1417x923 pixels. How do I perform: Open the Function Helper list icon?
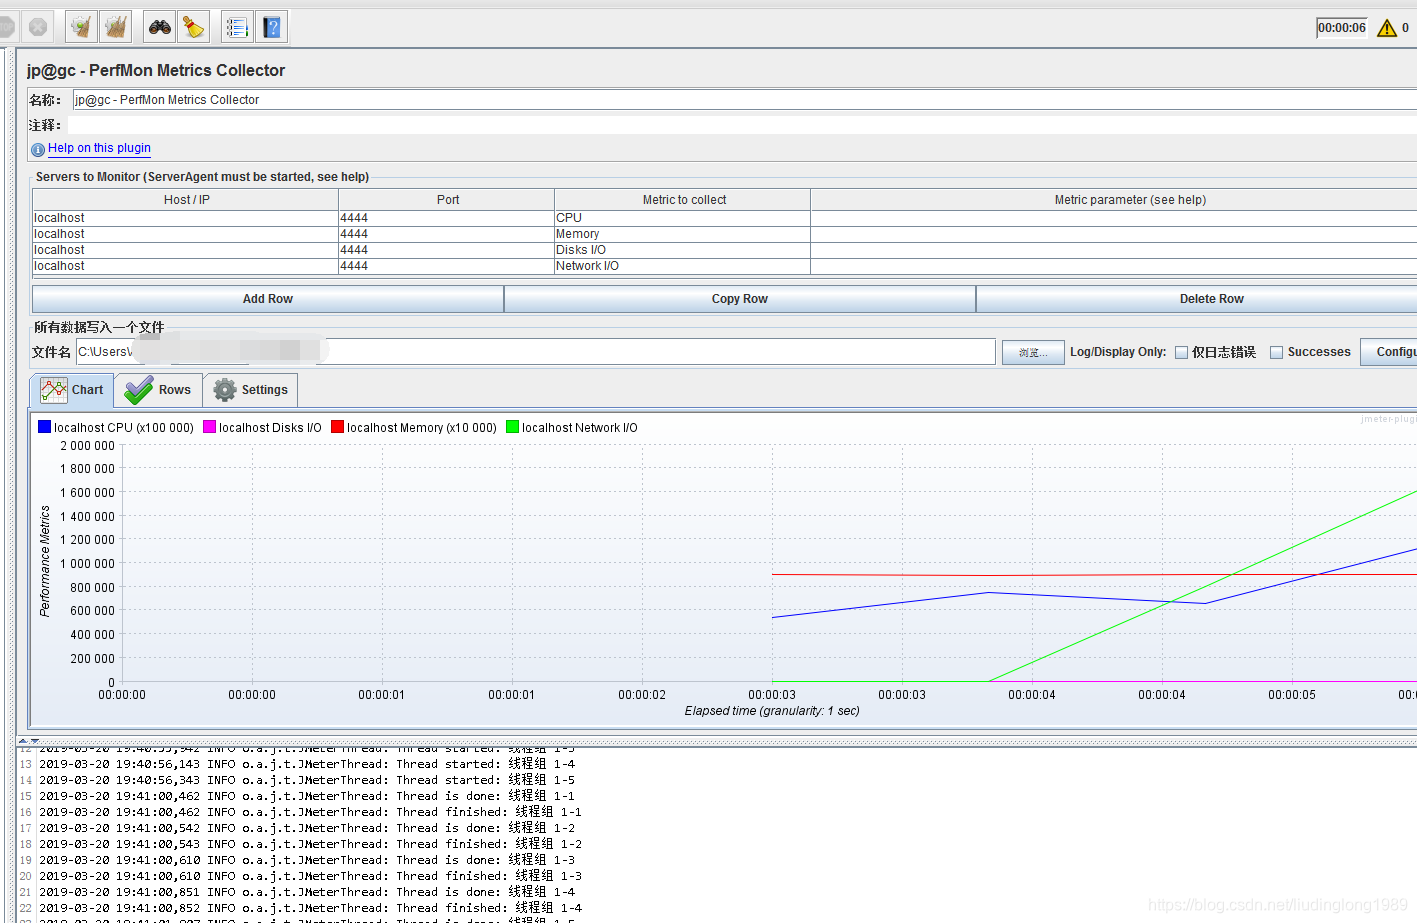pos(237,27)
